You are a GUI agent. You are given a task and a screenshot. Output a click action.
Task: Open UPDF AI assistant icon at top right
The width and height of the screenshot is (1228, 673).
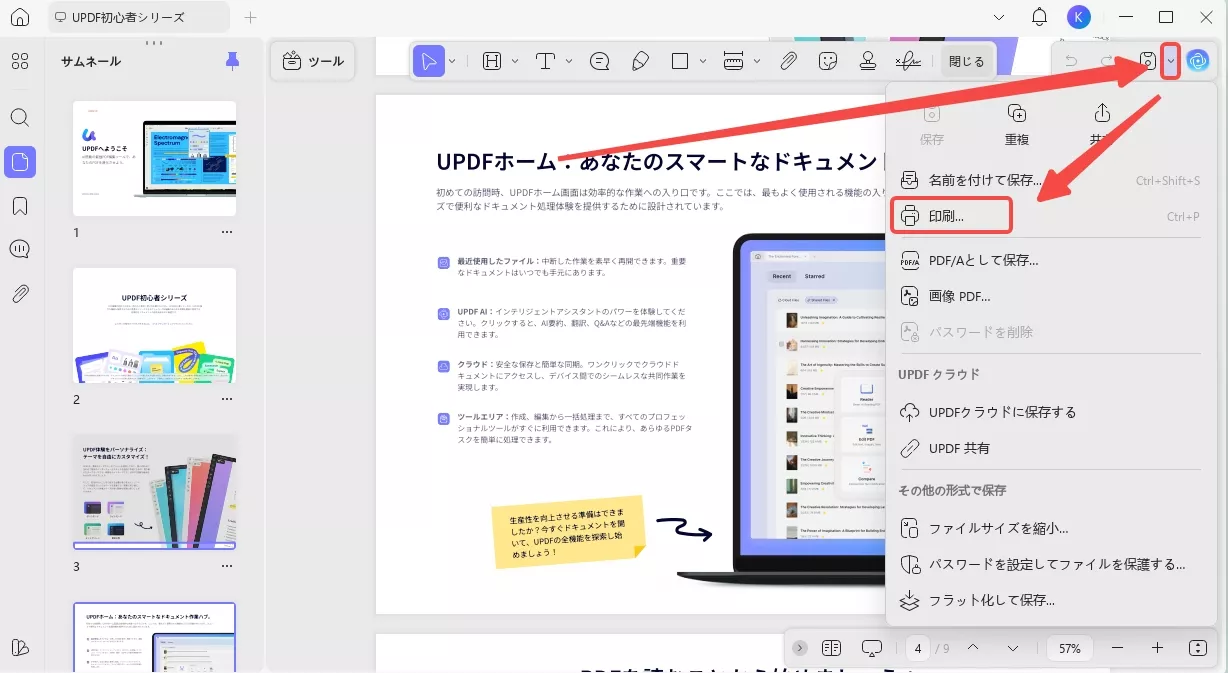coord(1197,61)
